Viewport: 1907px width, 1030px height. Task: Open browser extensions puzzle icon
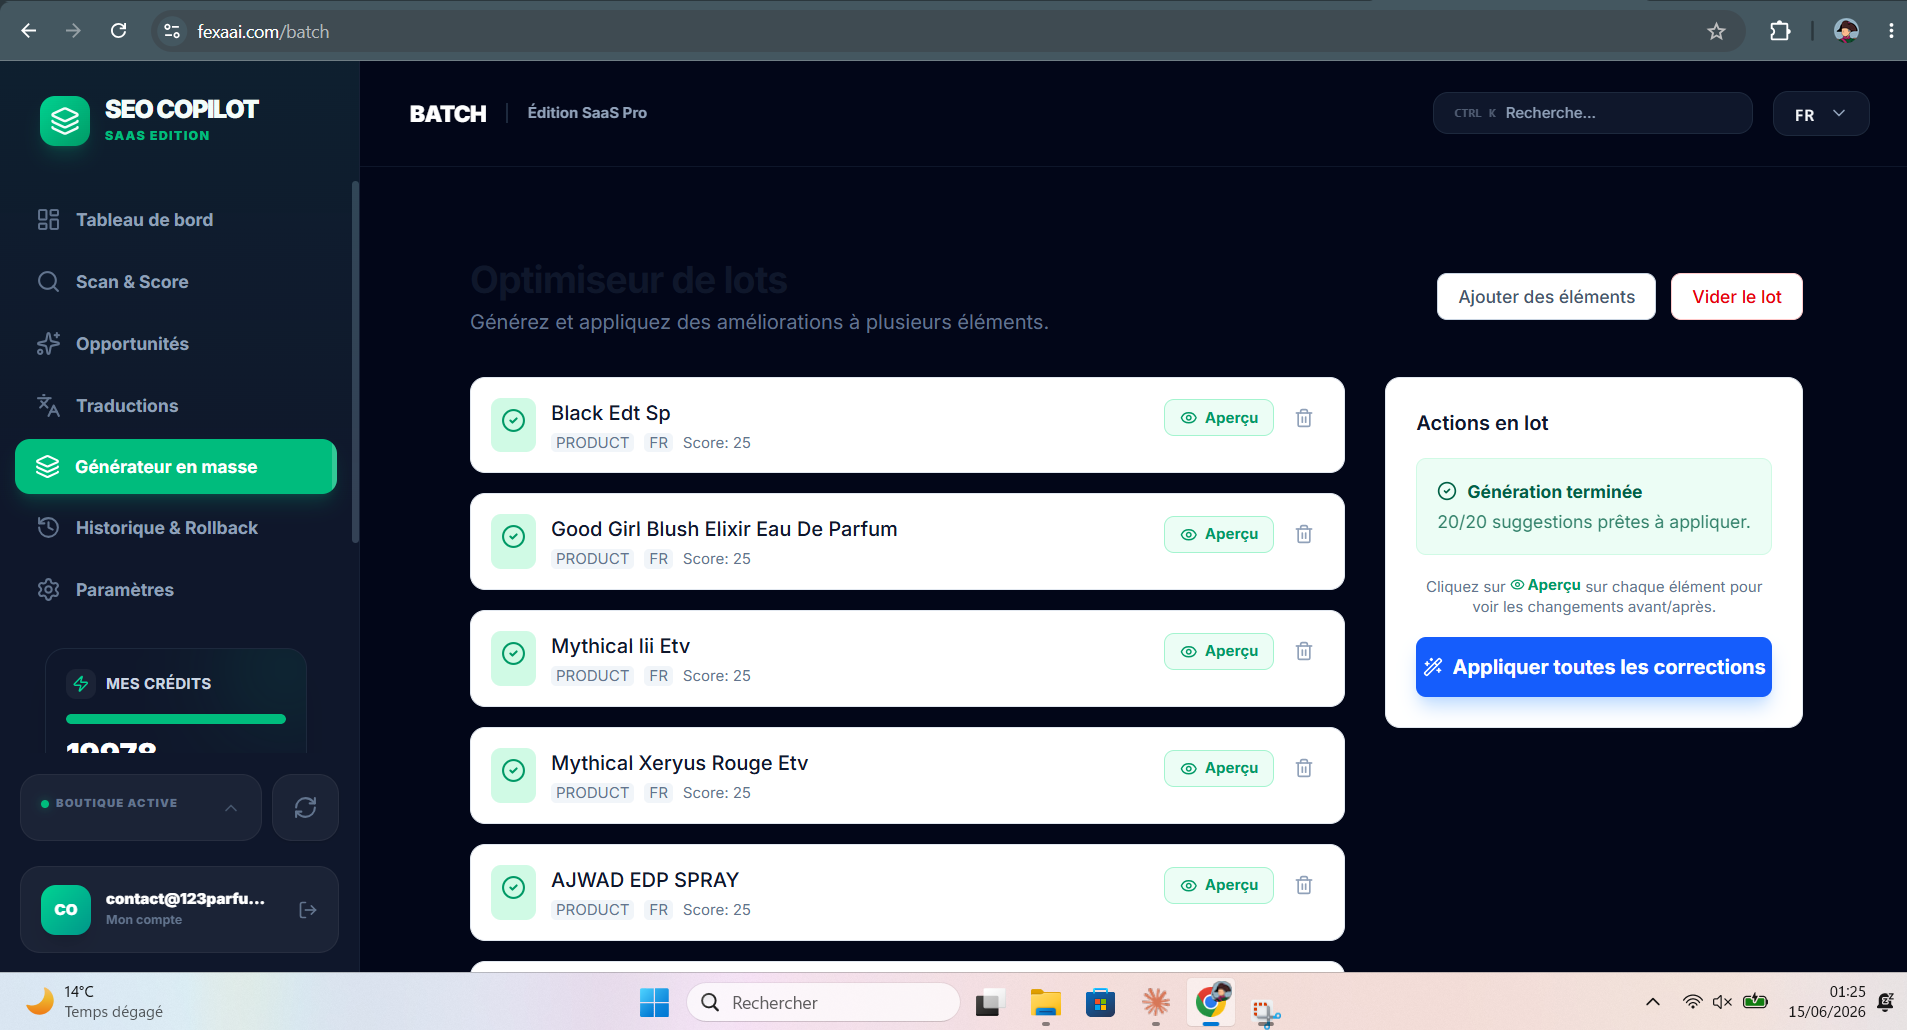point(1780,31)
